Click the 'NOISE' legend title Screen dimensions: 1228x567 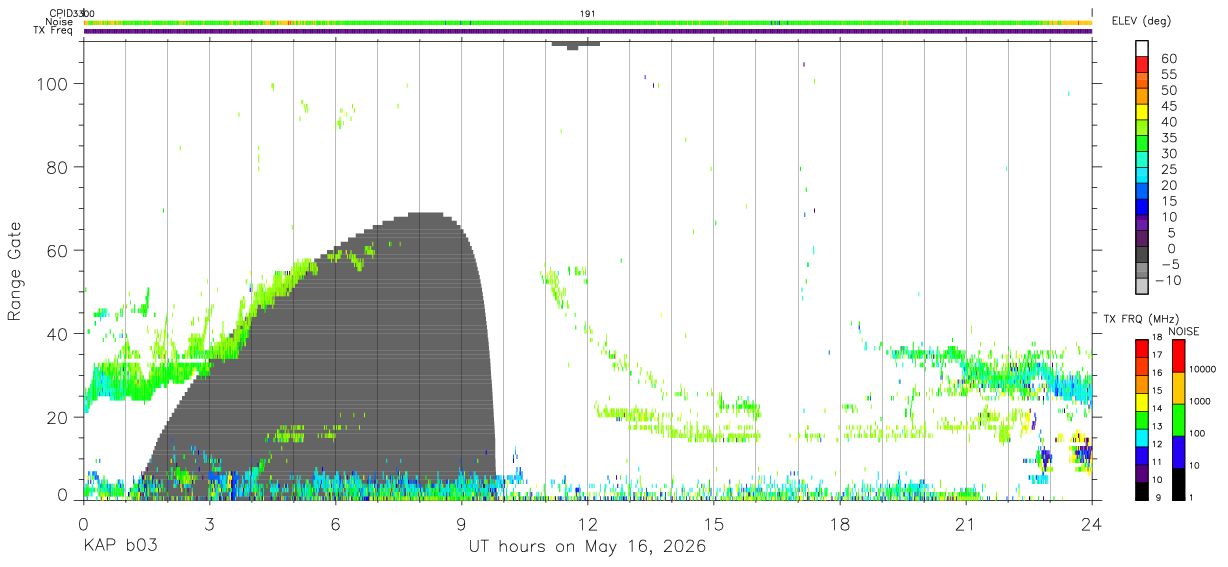(x=1184, y=332)
